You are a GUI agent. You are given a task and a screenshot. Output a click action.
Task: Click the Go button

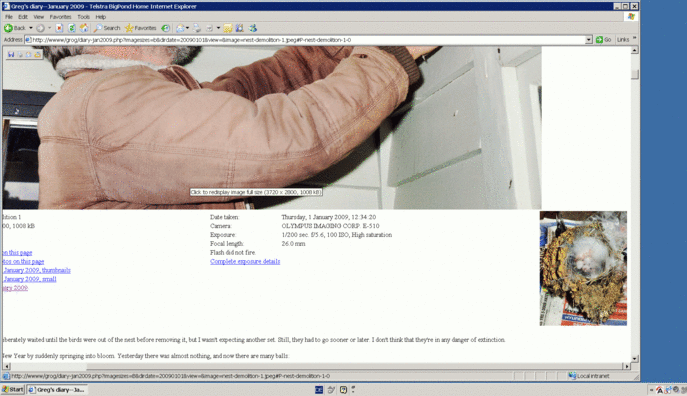(x=603, y=39)
